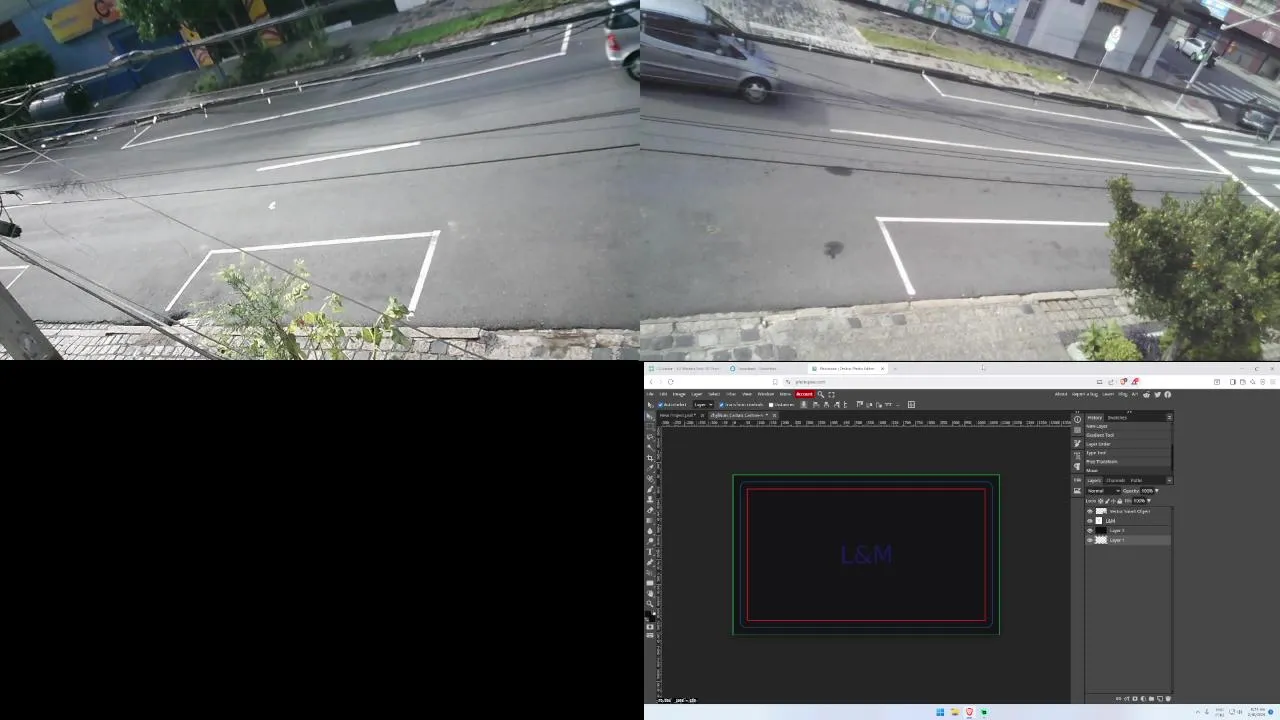Screen dimensions: 1280x720
Task: Click the red Account button
Action: click(x=804, y=394)
